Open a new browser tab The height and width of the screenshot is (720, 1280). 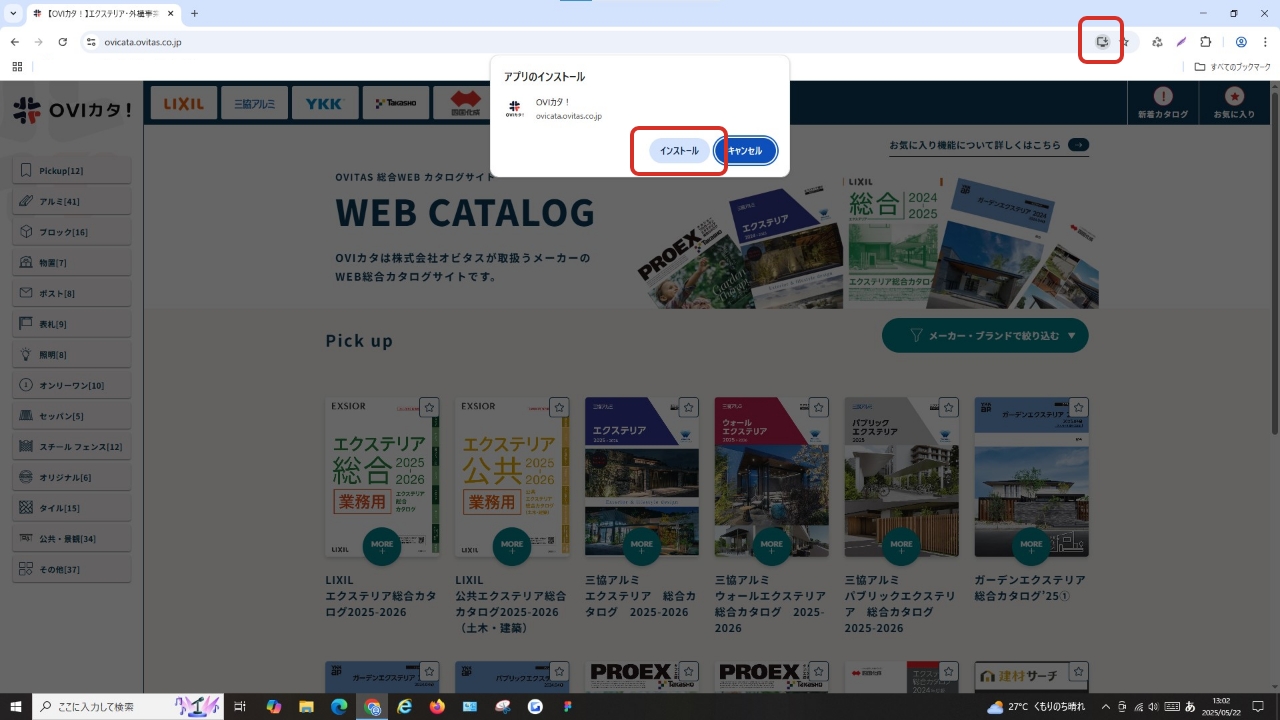pos(194,14)
